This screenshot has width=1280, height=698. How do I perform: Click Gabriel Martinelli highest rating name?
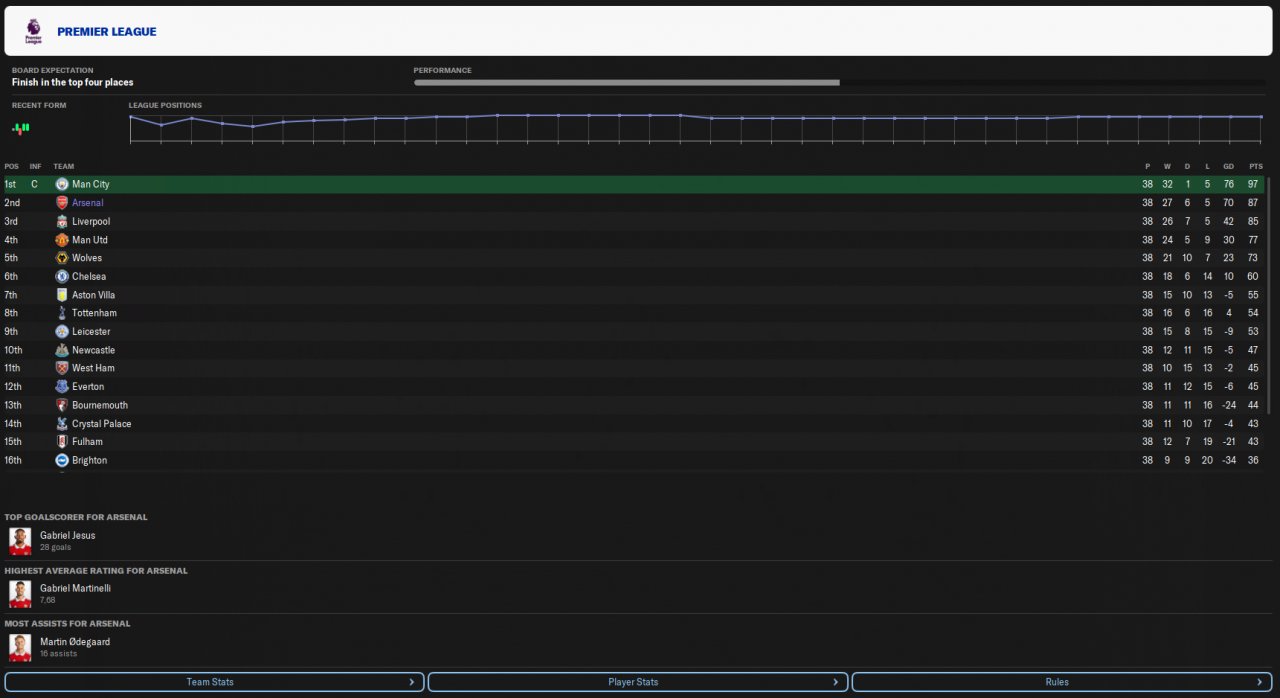coord(75,588)
